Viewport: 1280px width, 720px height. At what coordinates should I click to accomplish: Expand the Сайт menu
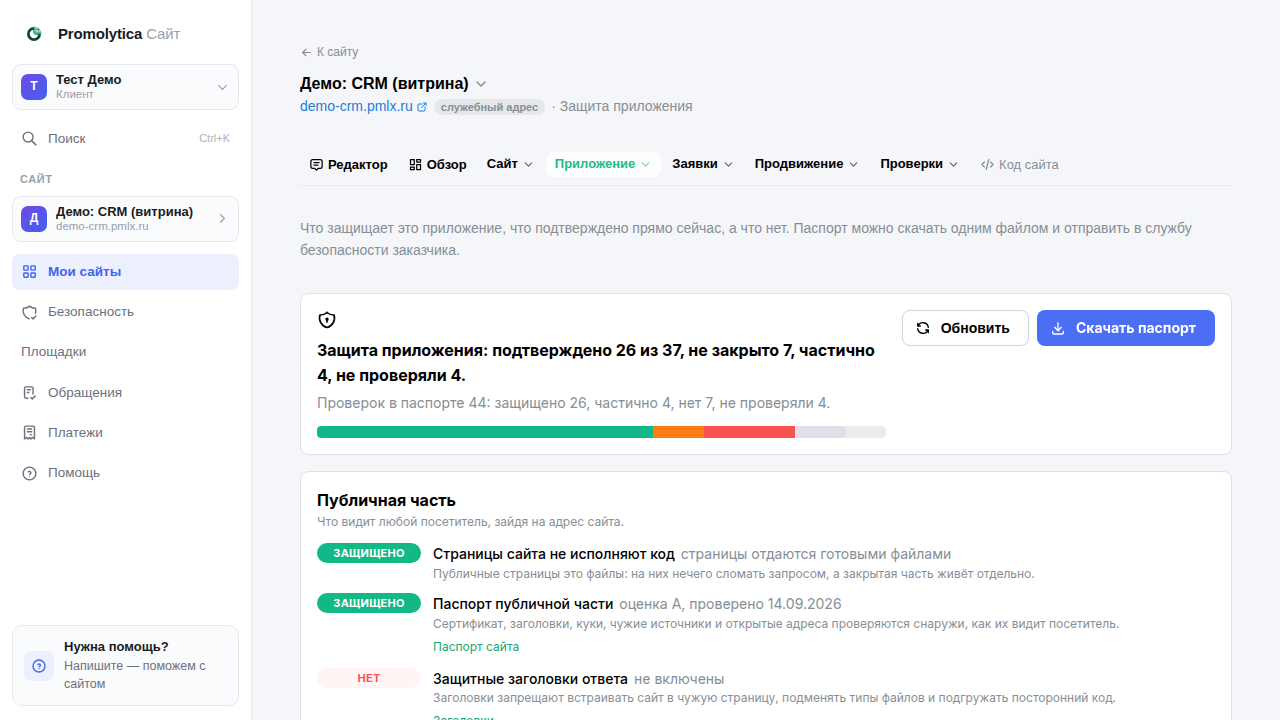[510, 164]
